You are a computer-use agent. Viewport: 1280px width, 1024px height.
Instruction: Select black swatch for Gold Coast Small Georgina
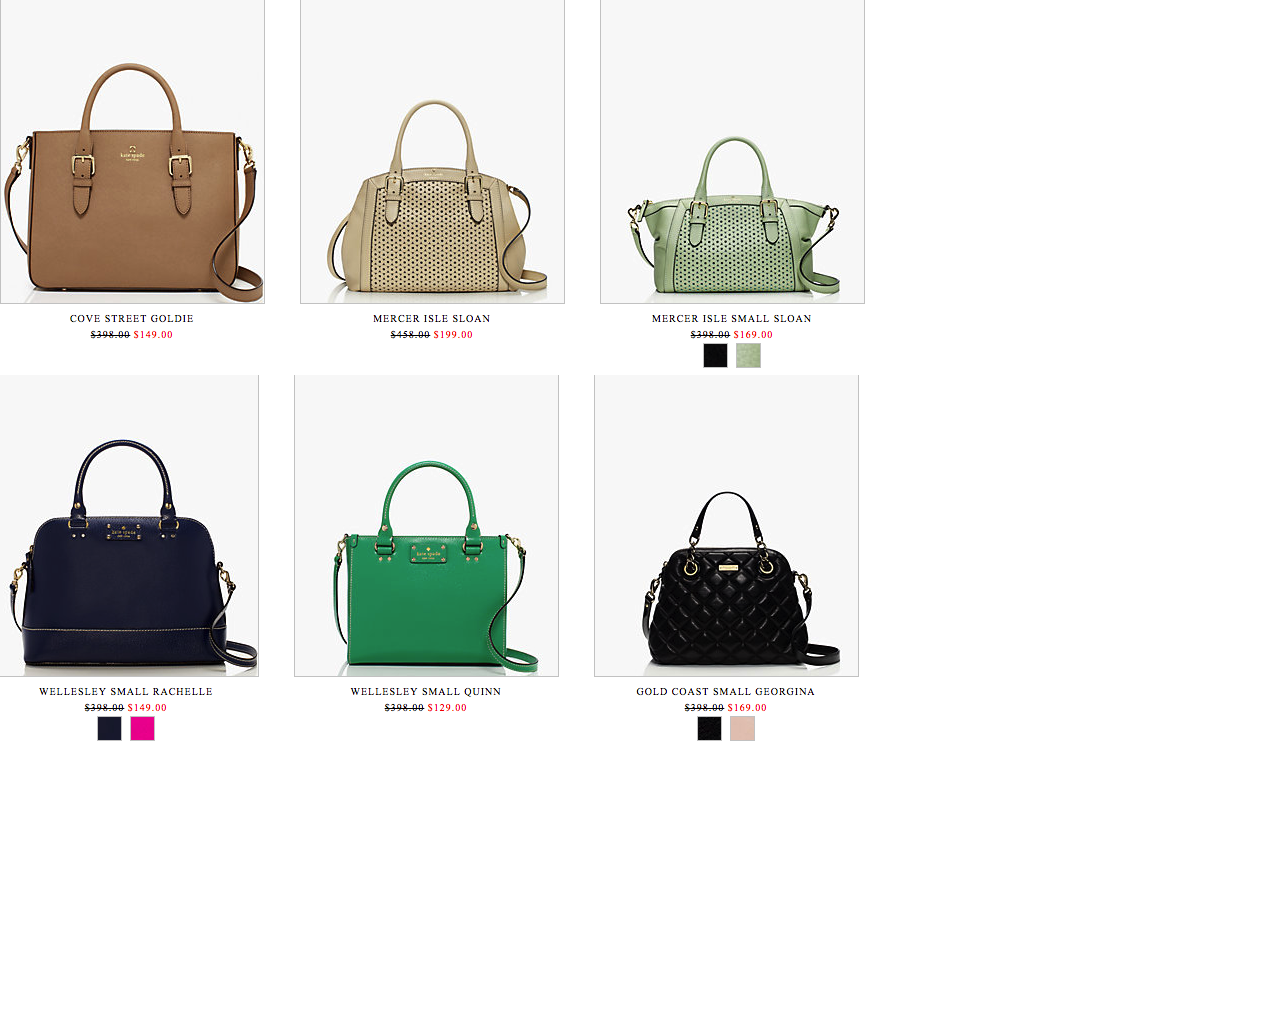tap(709, 728)
